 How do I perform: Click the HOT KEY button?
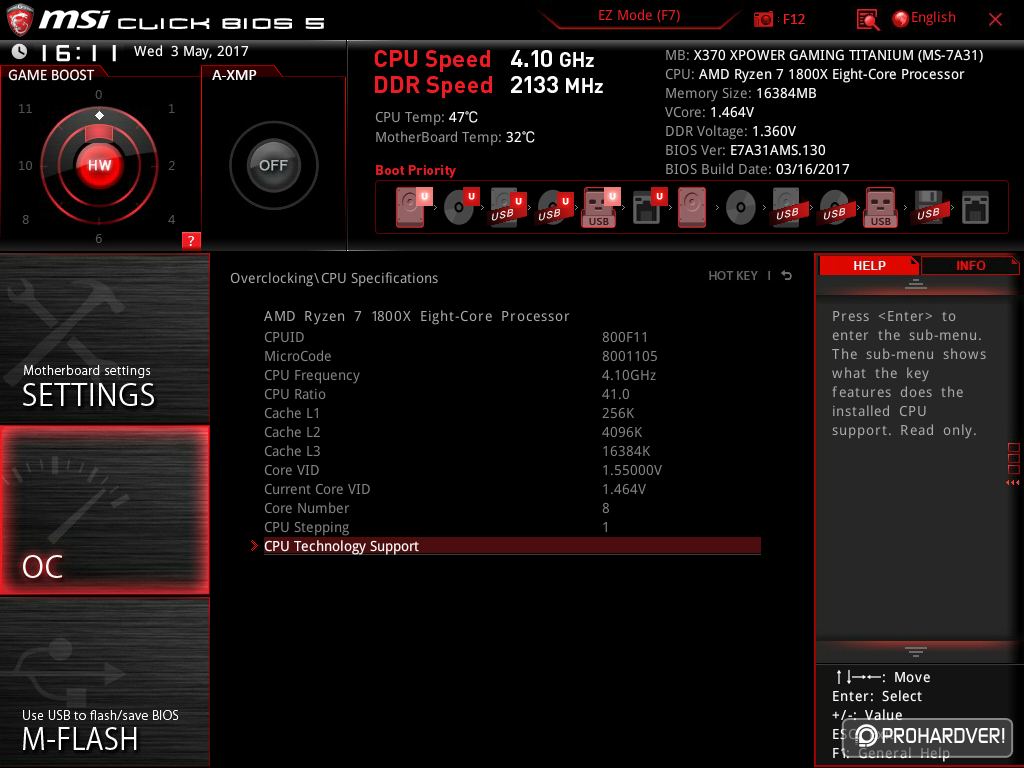pyautogui.click(x=733, y=276)
